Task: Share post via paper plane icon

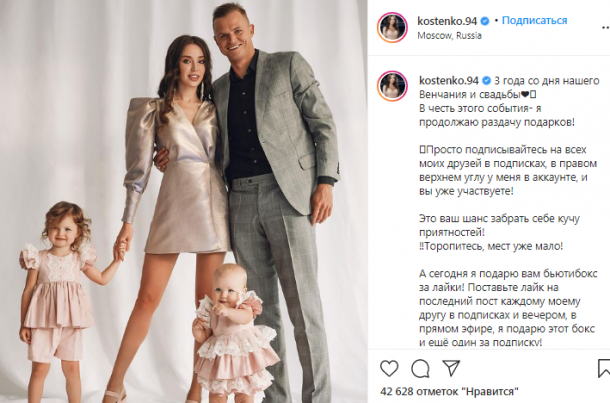Action: coord(451,368)
